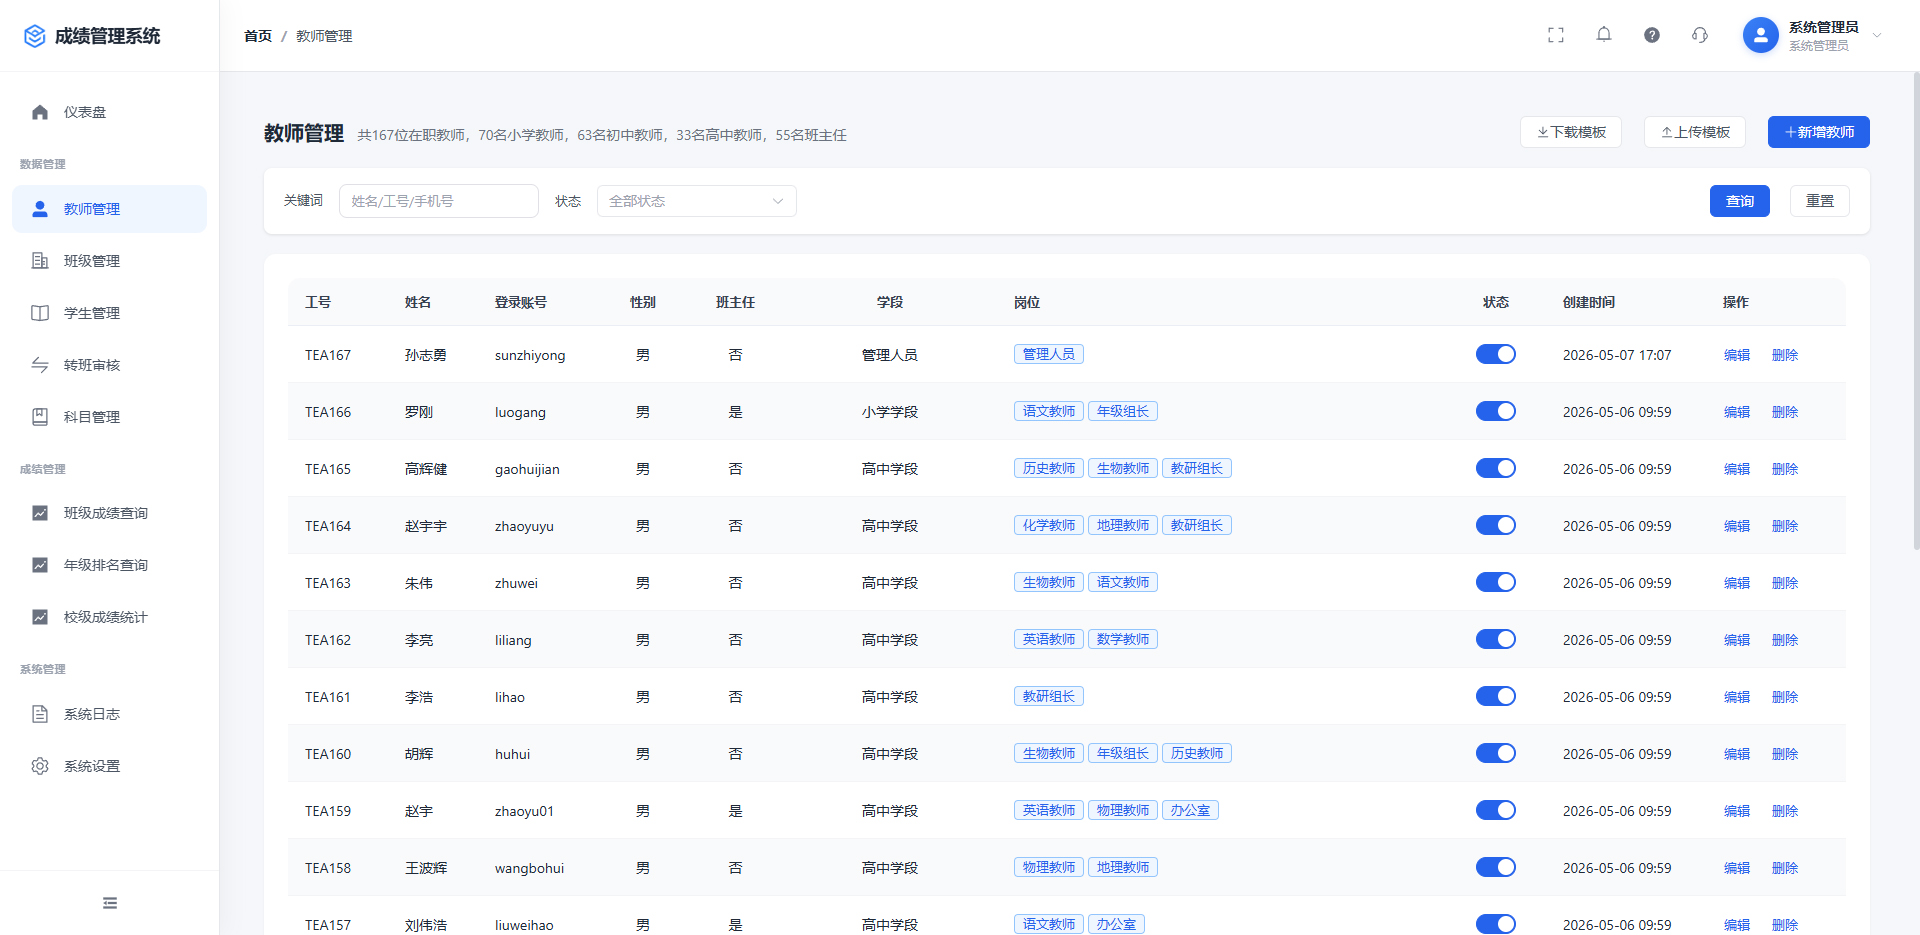Disable status switch for TEA165 高辉健
Screen dimensions: 1920x935
click(x=1496, y=468)
